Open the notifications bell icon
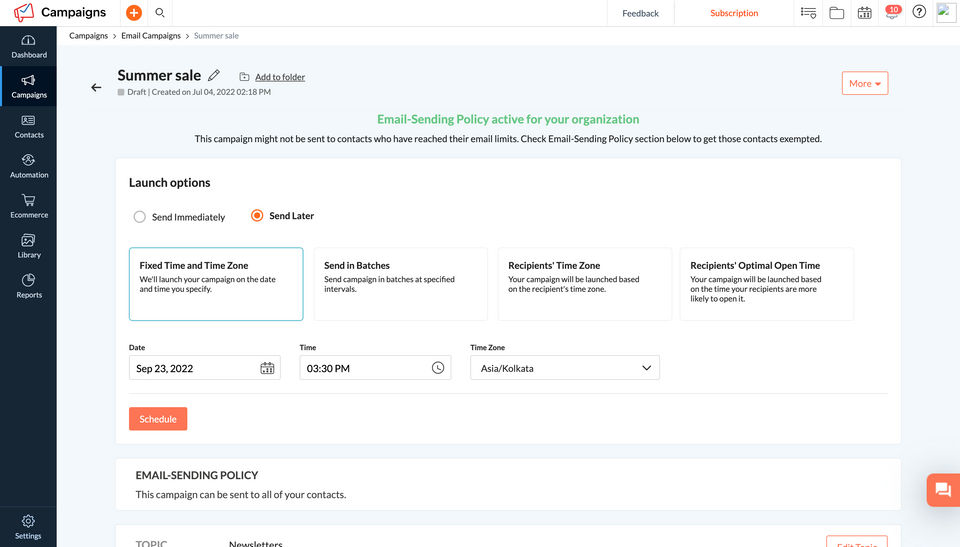 pyautogui.click(x=891, y=13)
